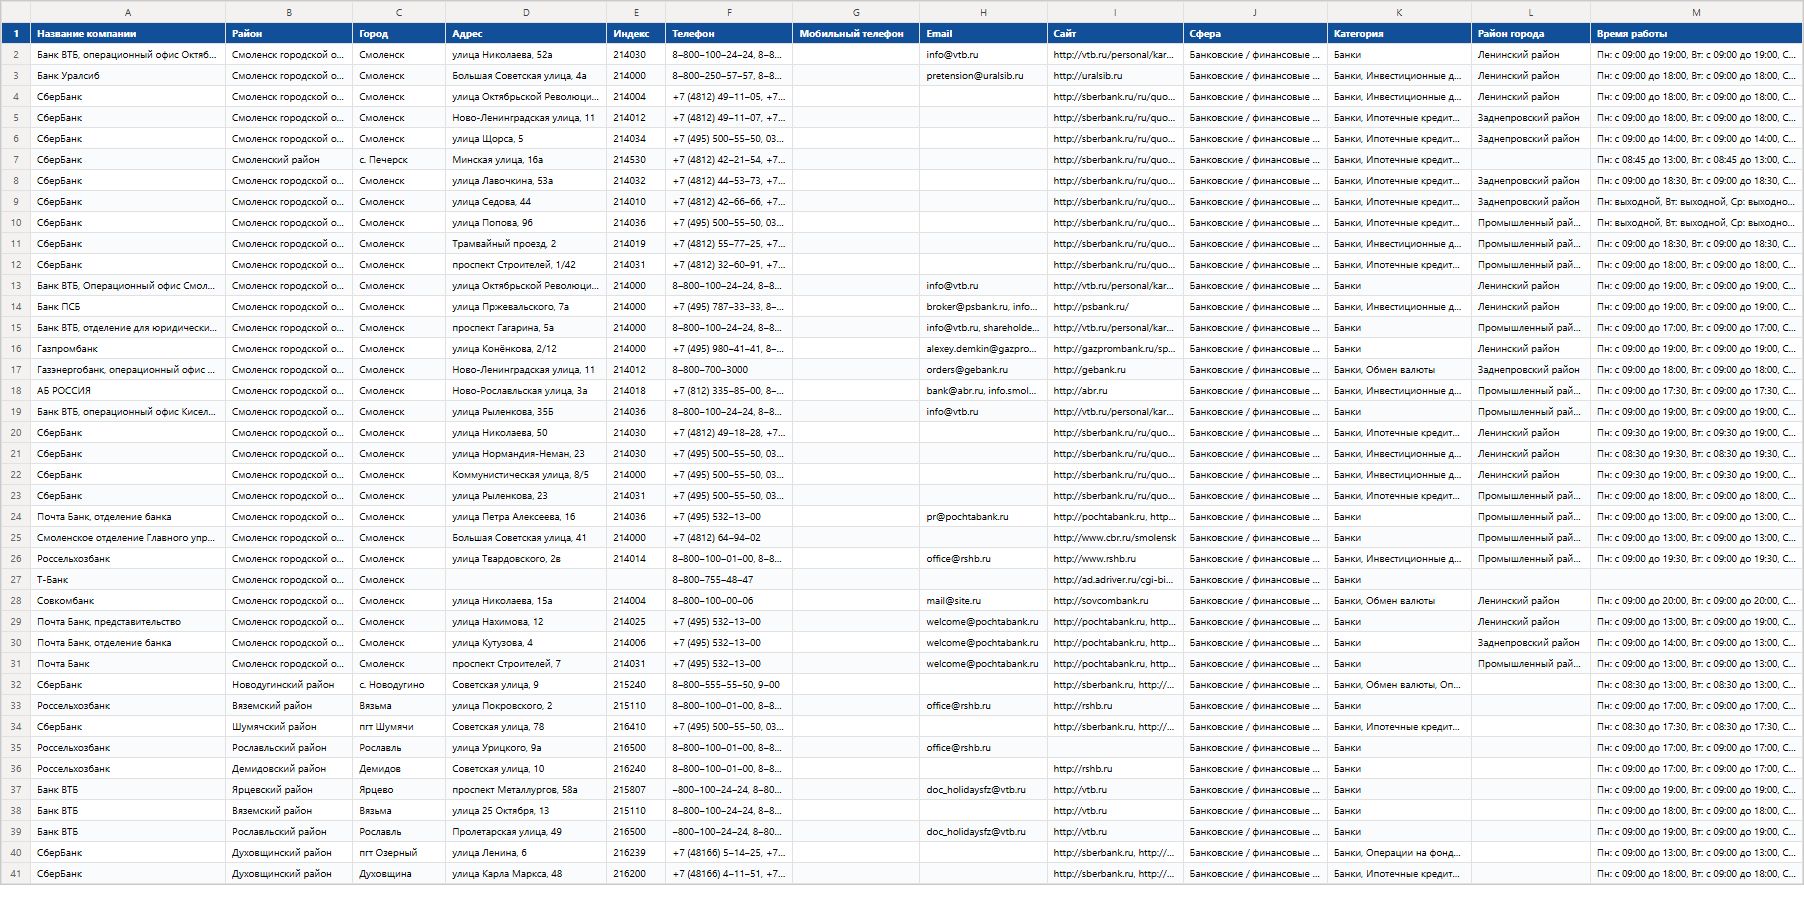Select the 'Банк Уралсиб' cell
1804x902 pixels.
coord(128,76)
